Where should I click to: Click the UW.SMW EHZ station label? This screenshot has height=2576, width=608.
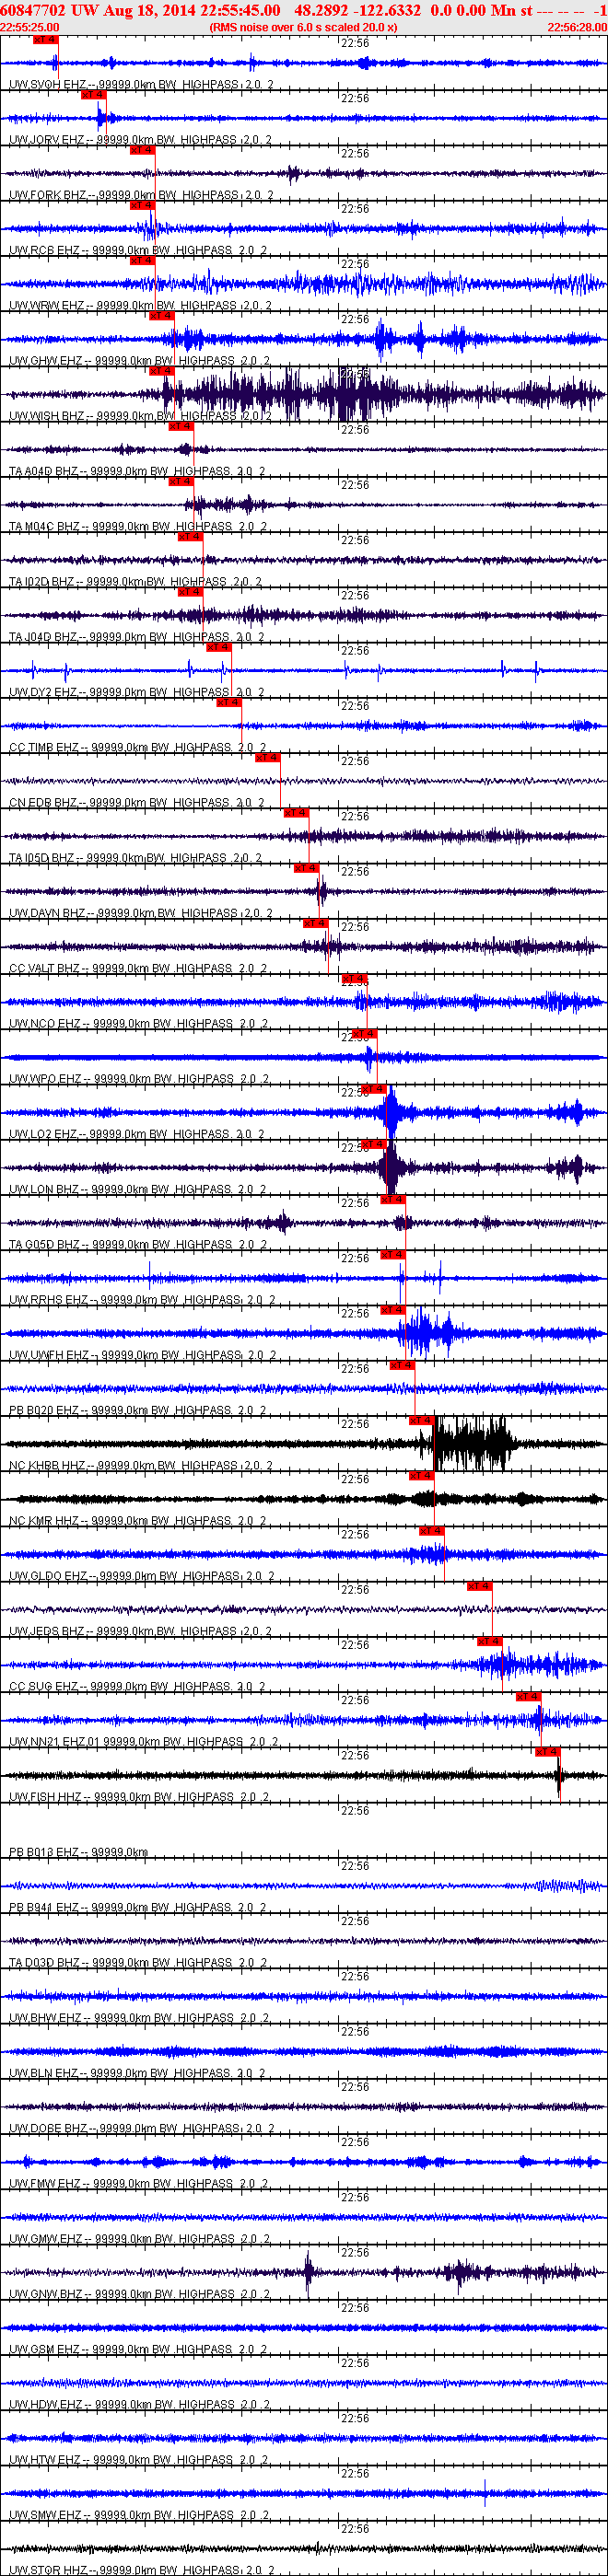click(139, 2515)
